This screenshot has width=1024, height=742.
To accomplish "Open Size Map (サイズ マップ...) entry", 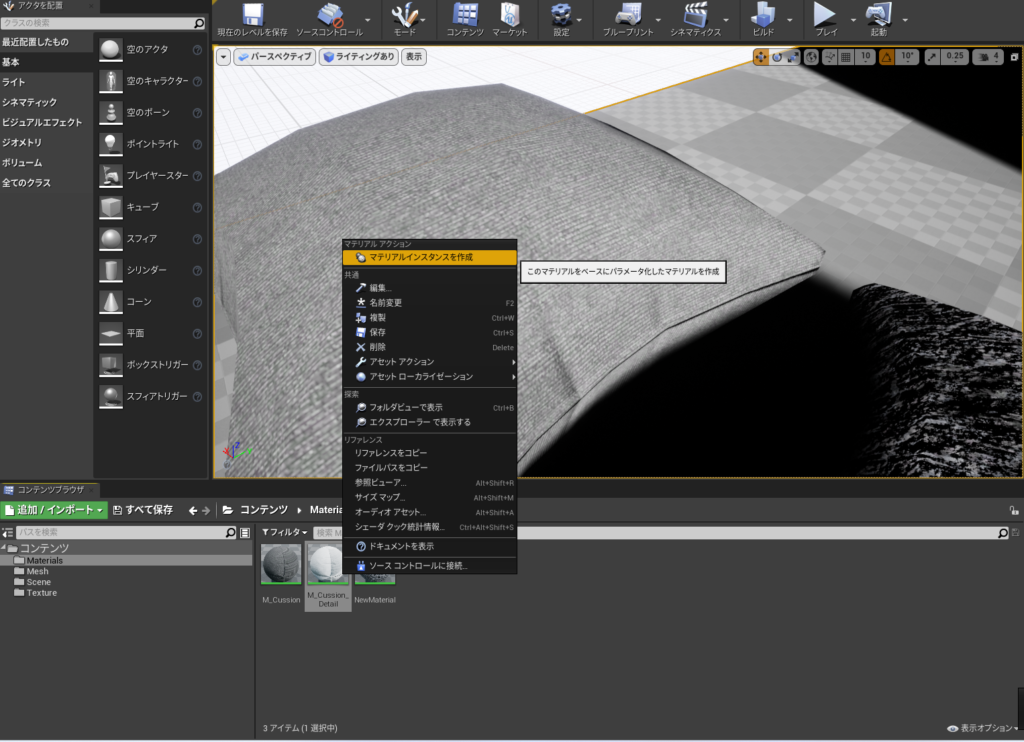I will point(430,498).
